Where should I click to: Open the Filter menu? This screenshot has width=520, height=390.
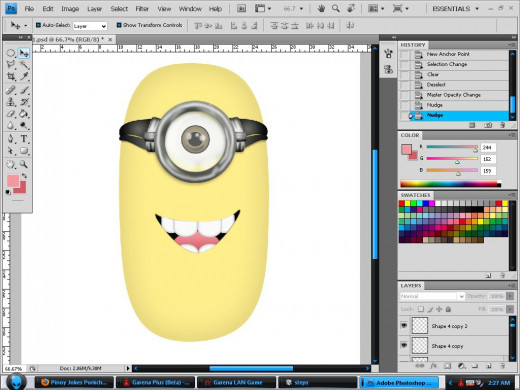coord(142,9)
